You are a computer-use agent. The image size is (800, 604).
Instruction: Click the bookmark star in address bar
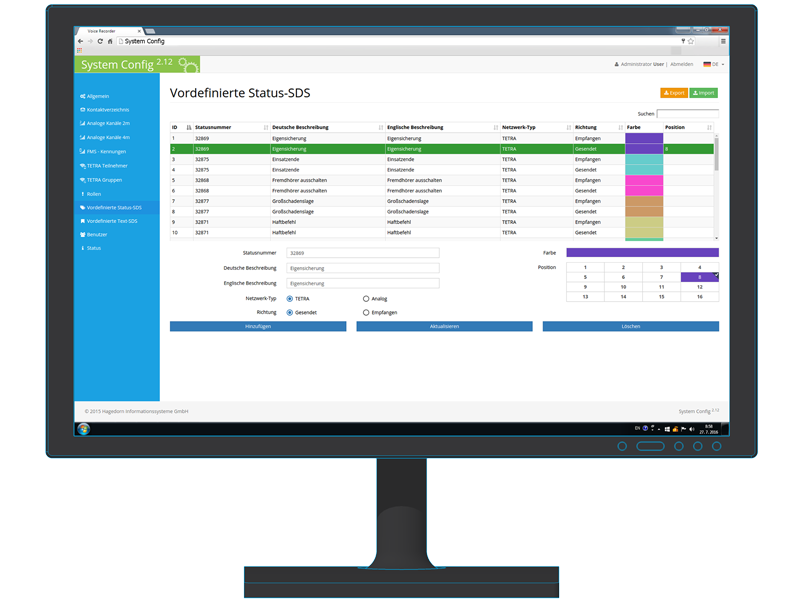pyautogui.click(x=691, y=41)
